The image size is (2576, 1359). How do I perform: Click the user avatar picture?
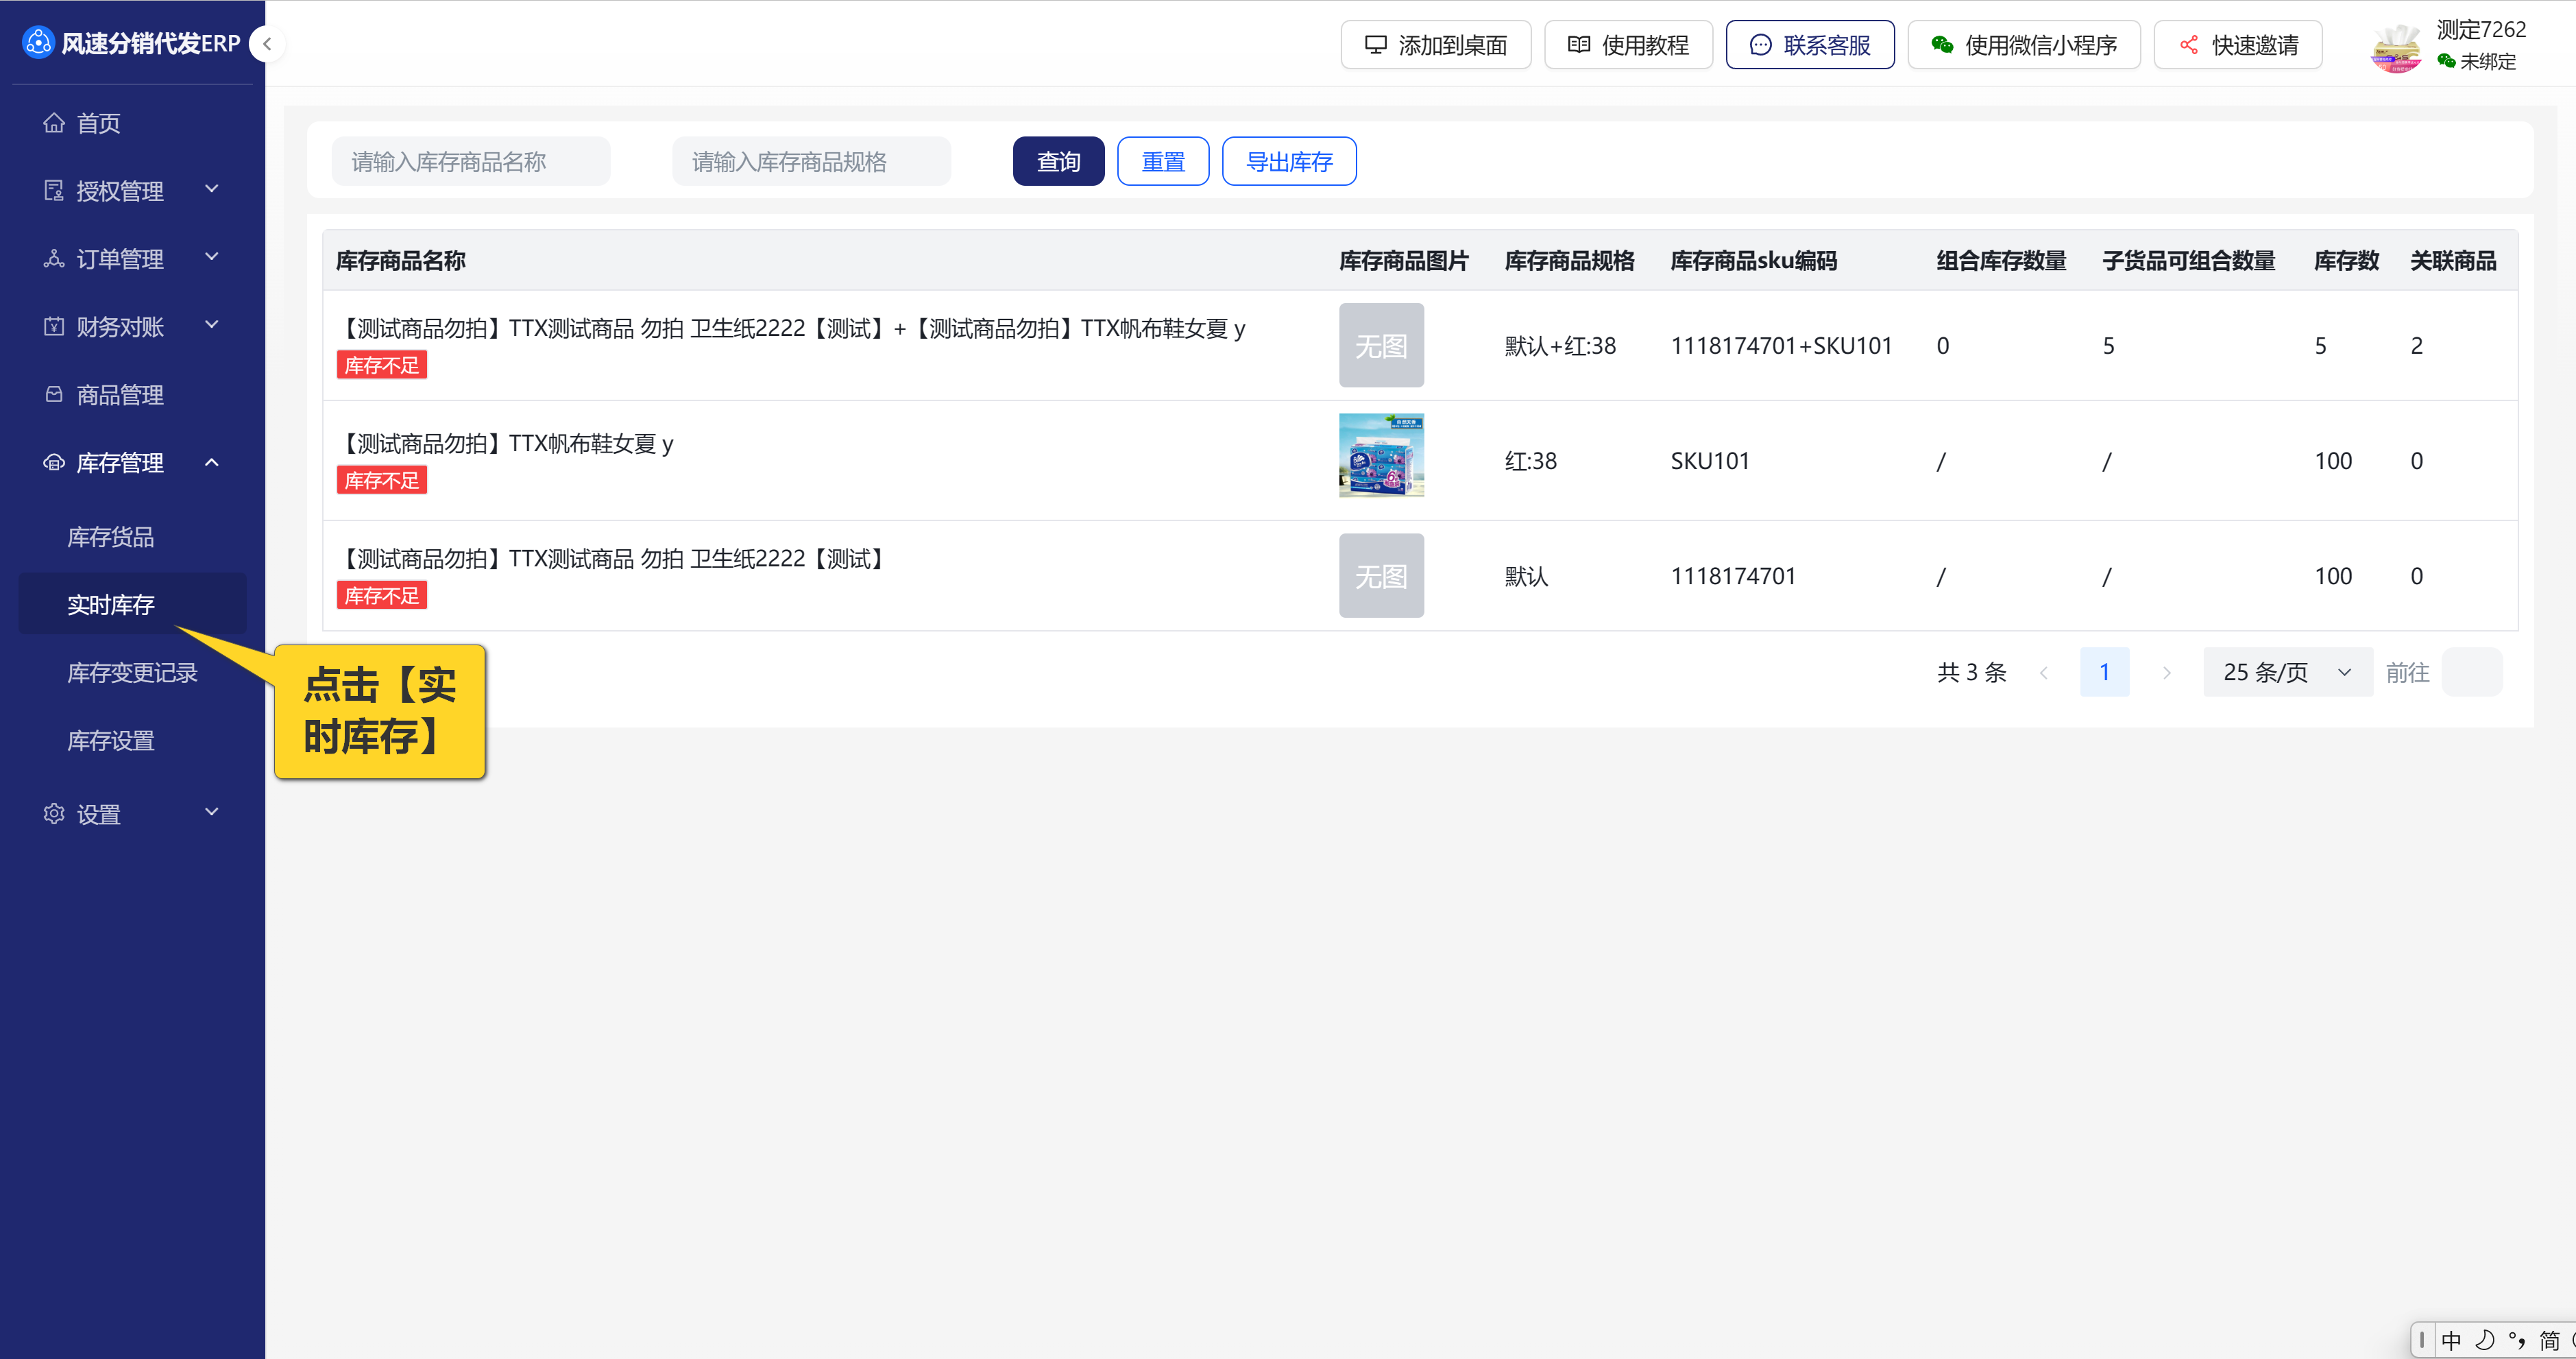point(2396,47)
